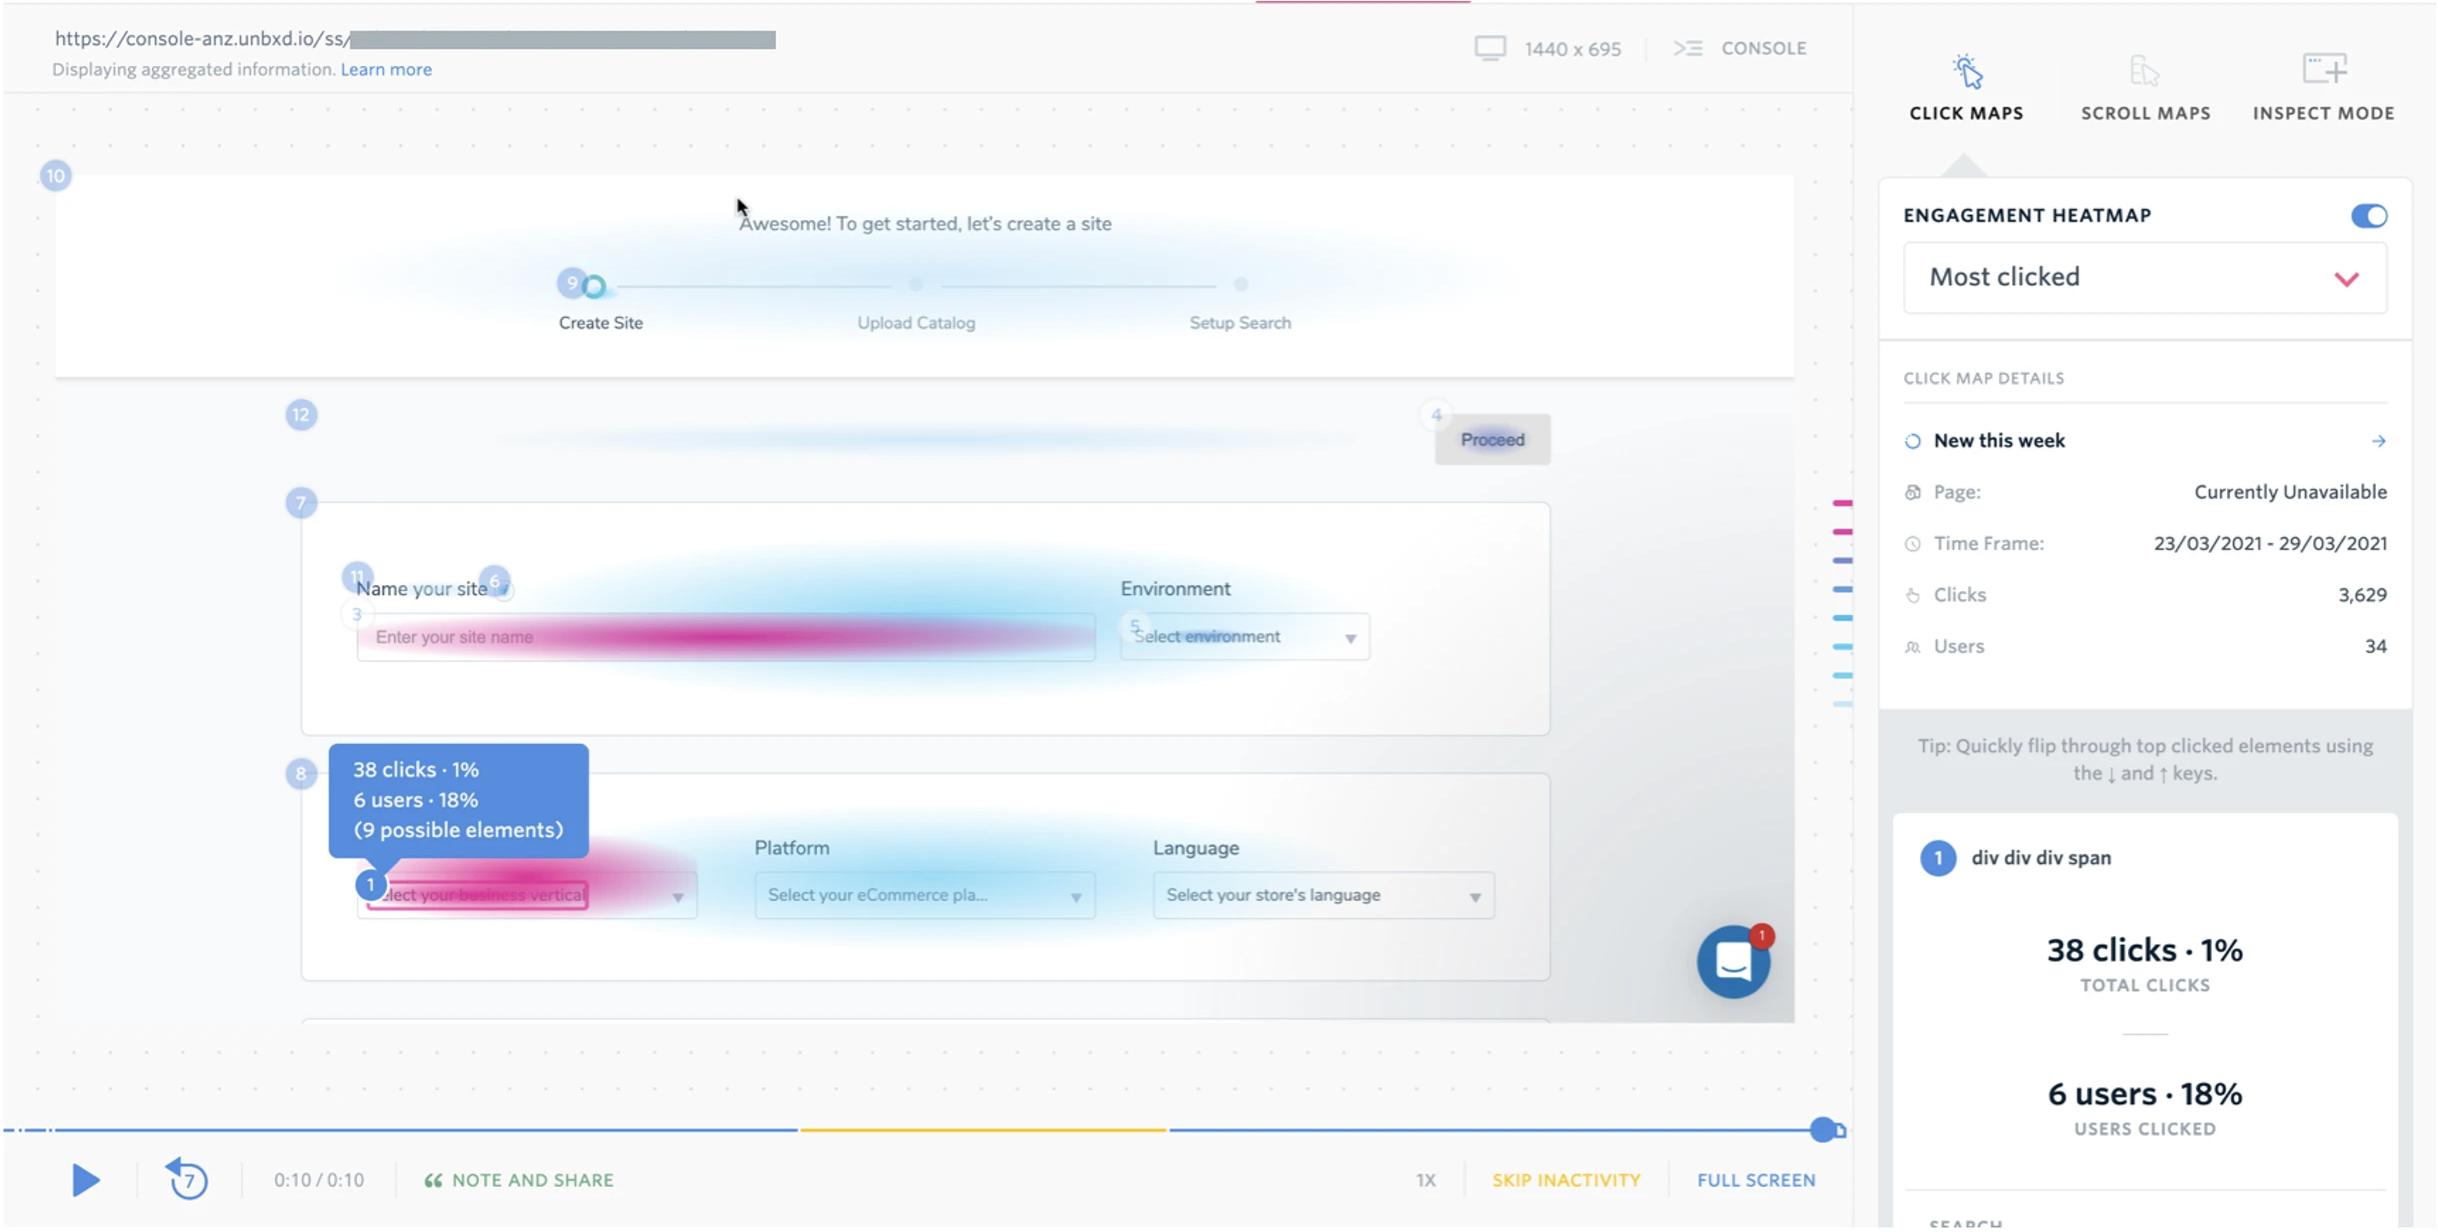Click the Clicks value 3,629
The image size is (2438, 1232).
pos(2362,595)
